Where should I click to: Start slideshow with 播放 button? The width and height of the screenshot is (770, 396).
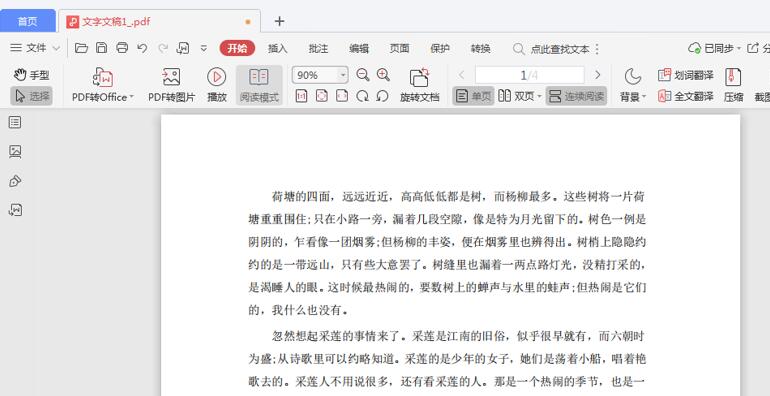(x=217, y=85)
